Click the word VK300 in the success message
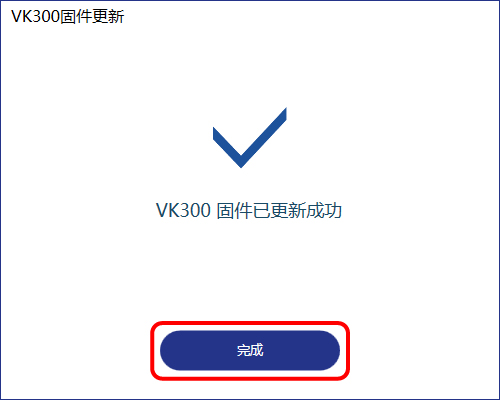This screenshot has height=400, width=500. pos(183,210)
